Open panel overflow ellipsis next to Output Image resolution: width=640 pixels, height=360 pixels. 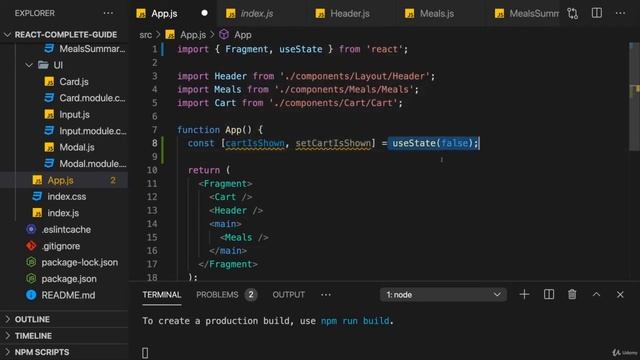pyautogui.click(x=326, y=295)
